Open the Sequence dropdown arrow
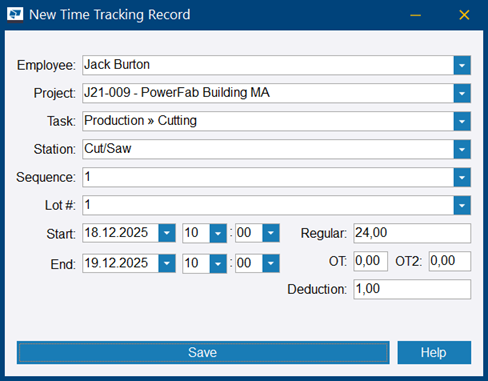488x381 pixels. [462, 177]
